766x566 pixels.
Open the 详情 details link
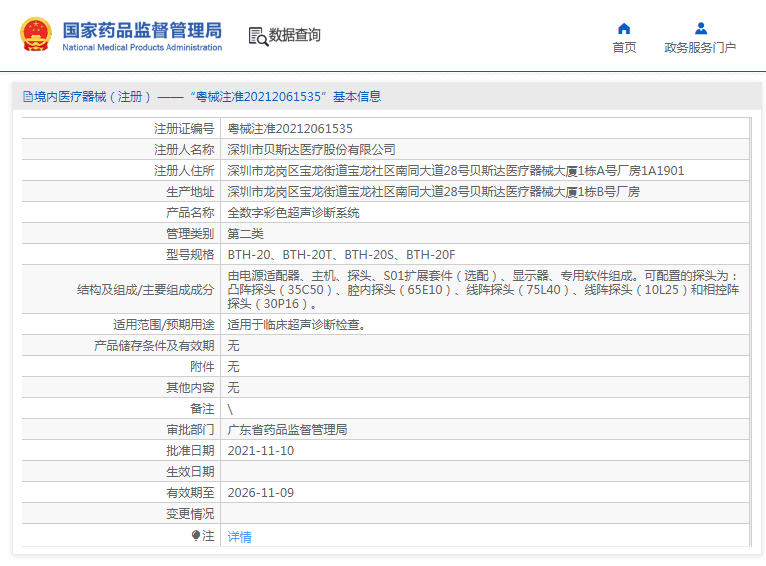[x=239, y=537]
